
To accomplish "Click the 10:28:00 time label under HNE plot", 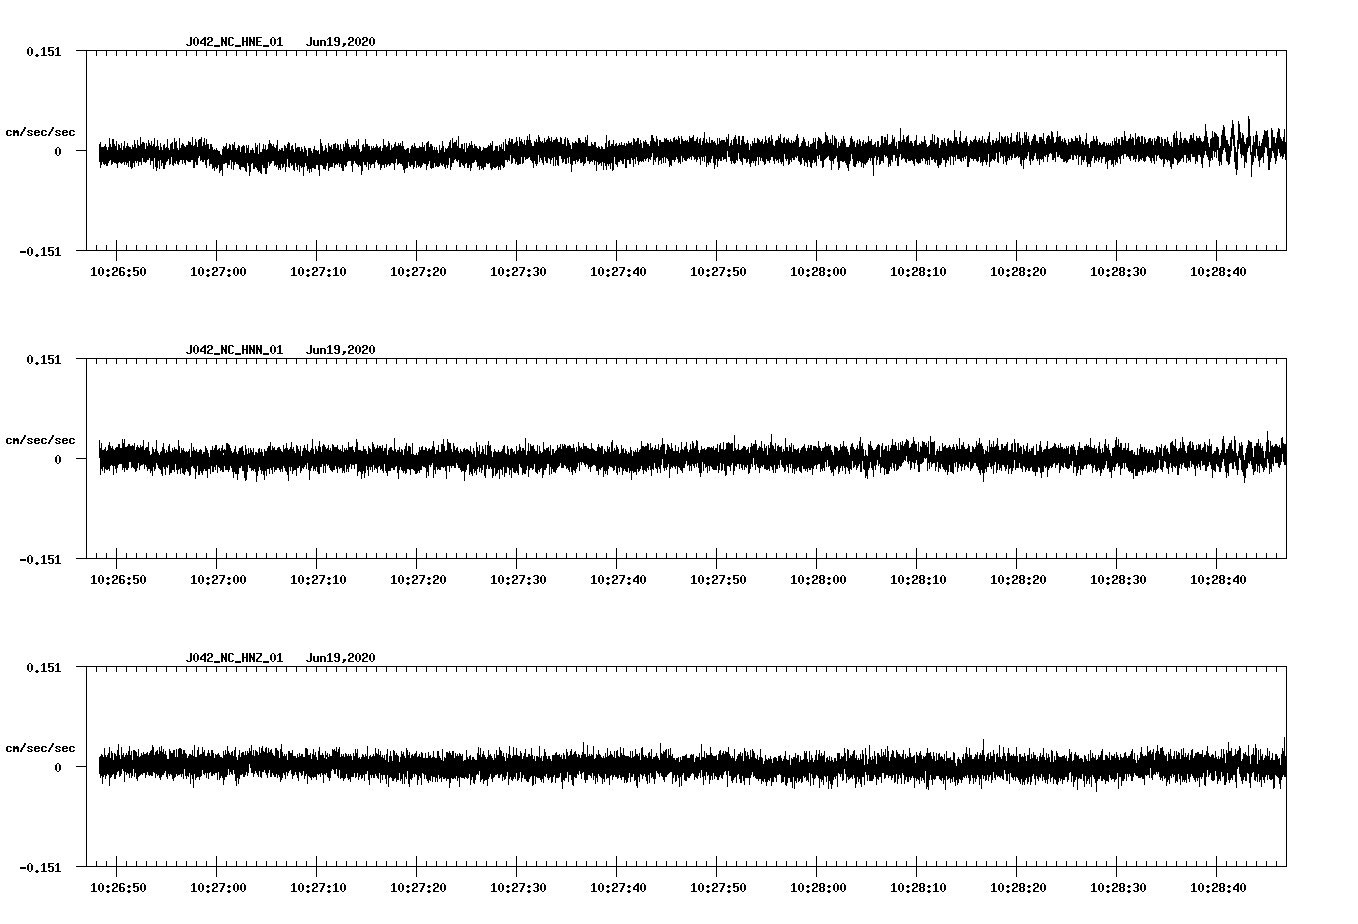I will click(x=818, y=272).
